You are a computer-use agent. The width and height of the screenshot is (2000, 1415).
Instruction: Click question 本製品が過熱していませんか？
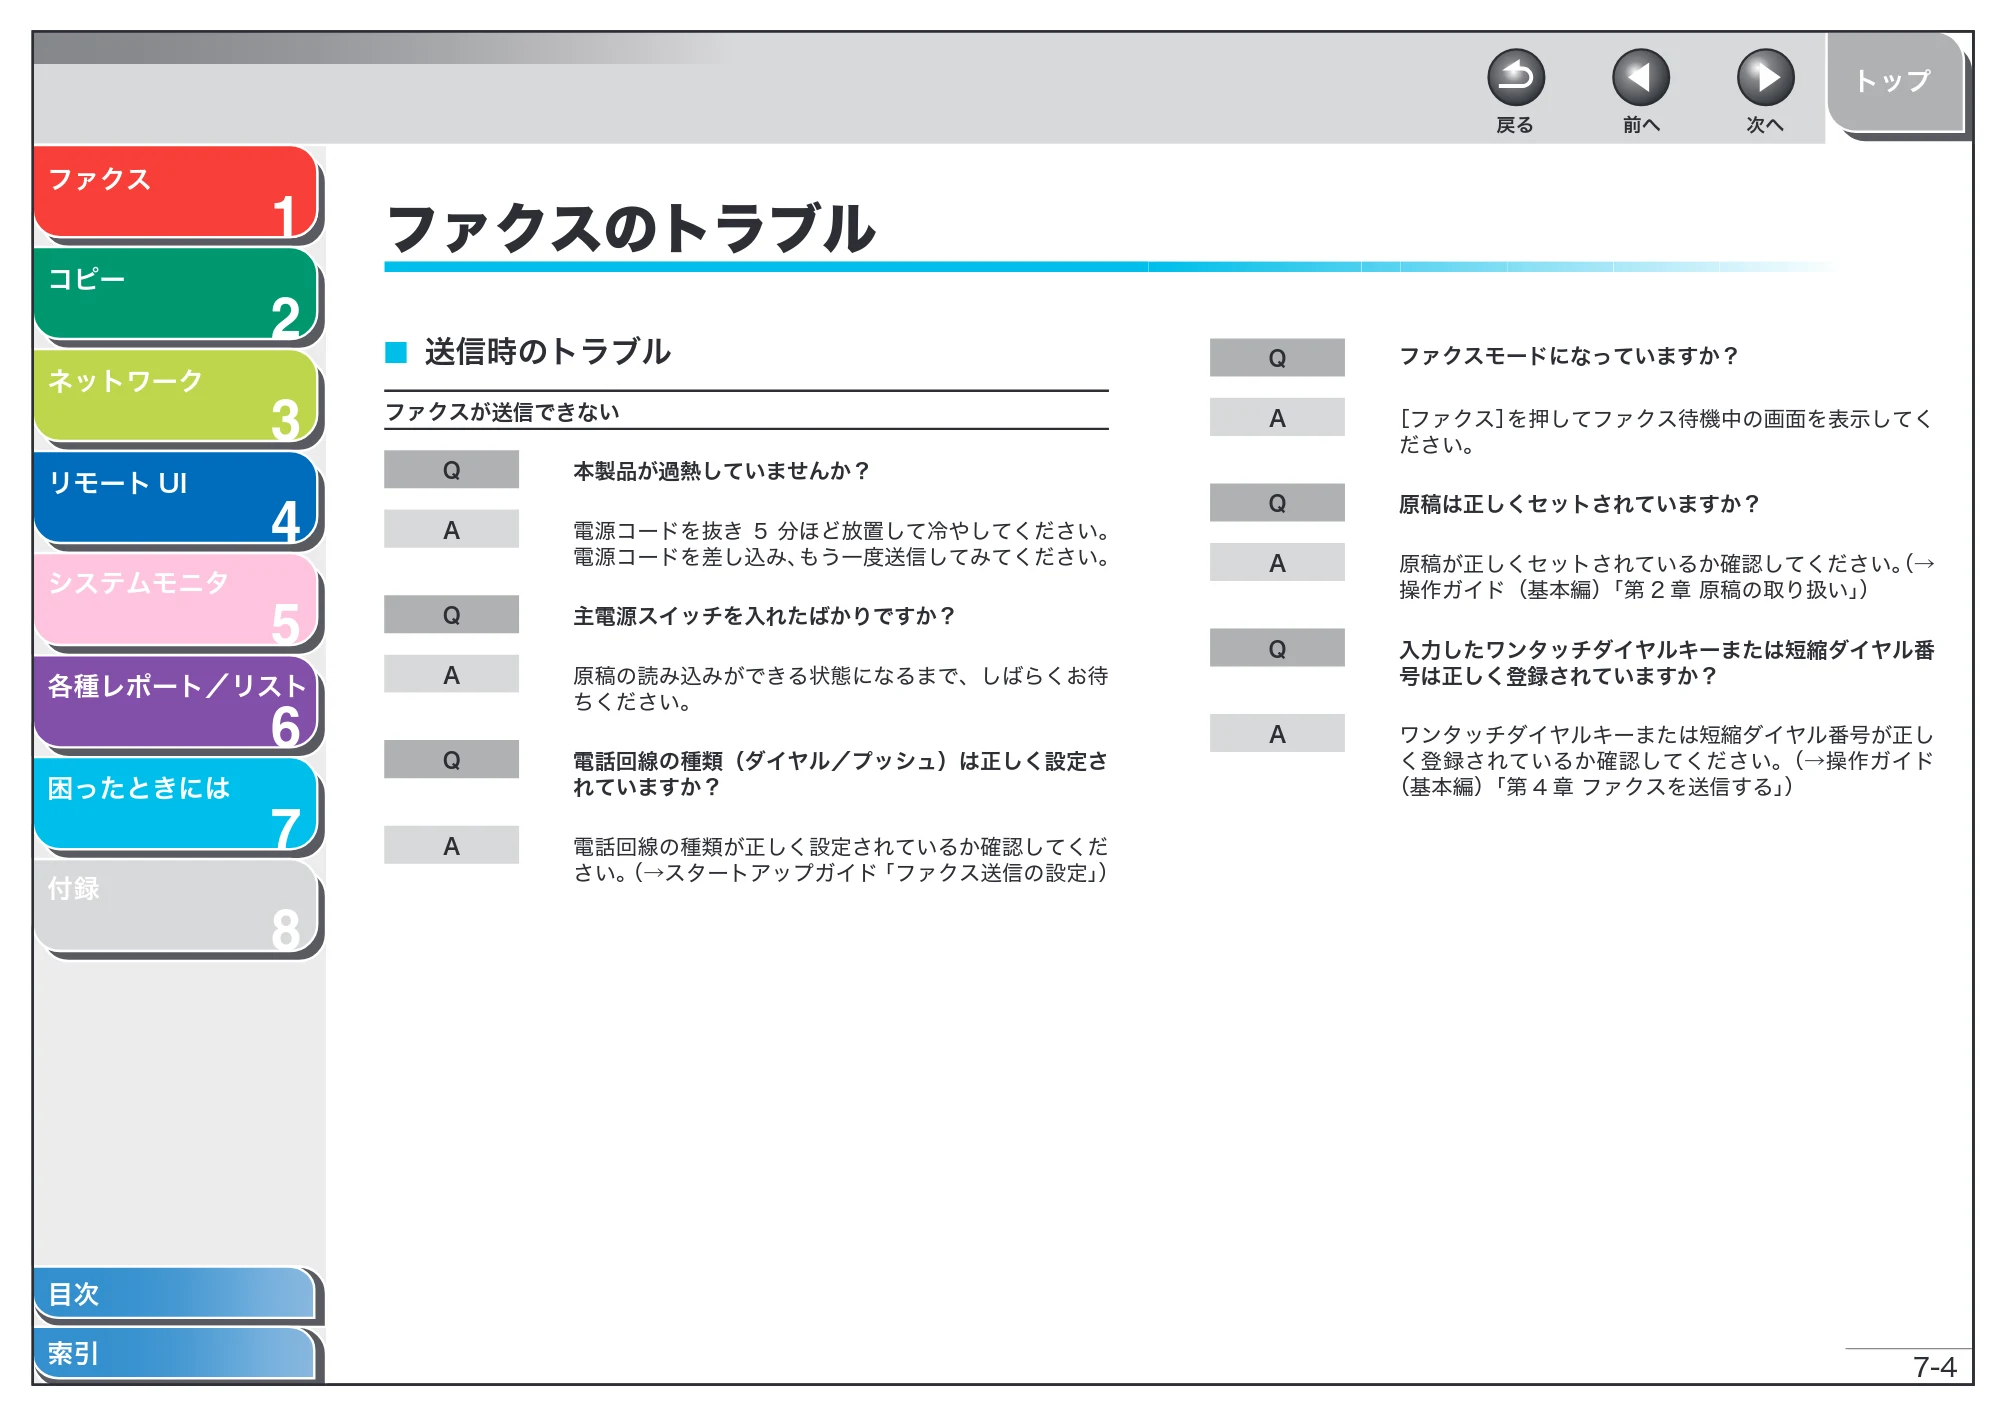pyautogui.click(x=722, y=471)
